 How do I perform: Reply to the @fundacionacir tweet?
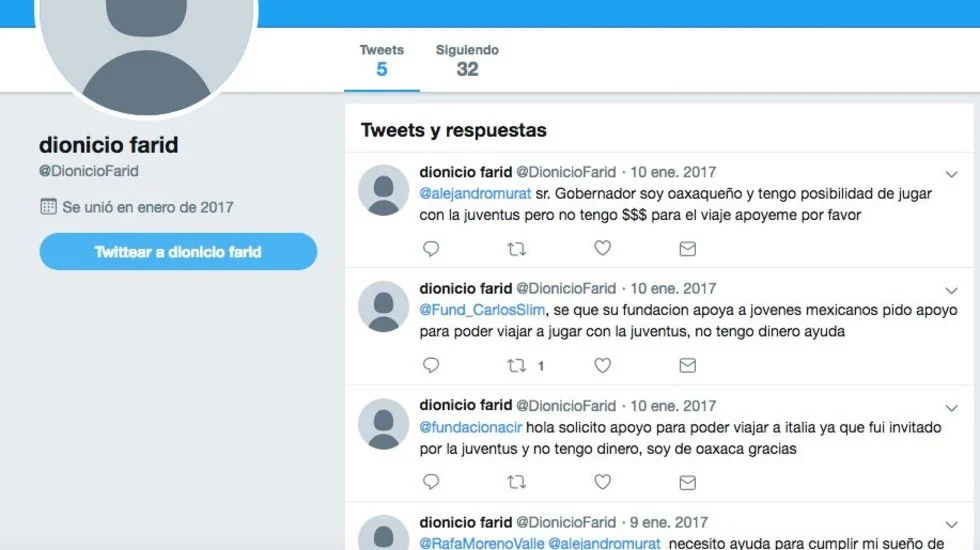click(431, 482)
